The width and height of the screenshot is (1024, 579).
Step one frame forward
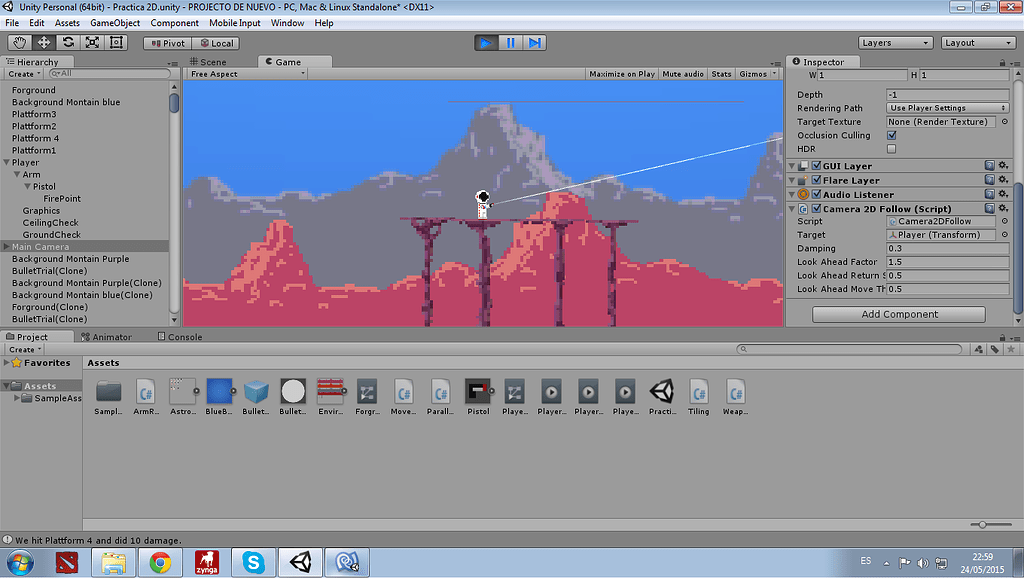[x=536, y=42]
